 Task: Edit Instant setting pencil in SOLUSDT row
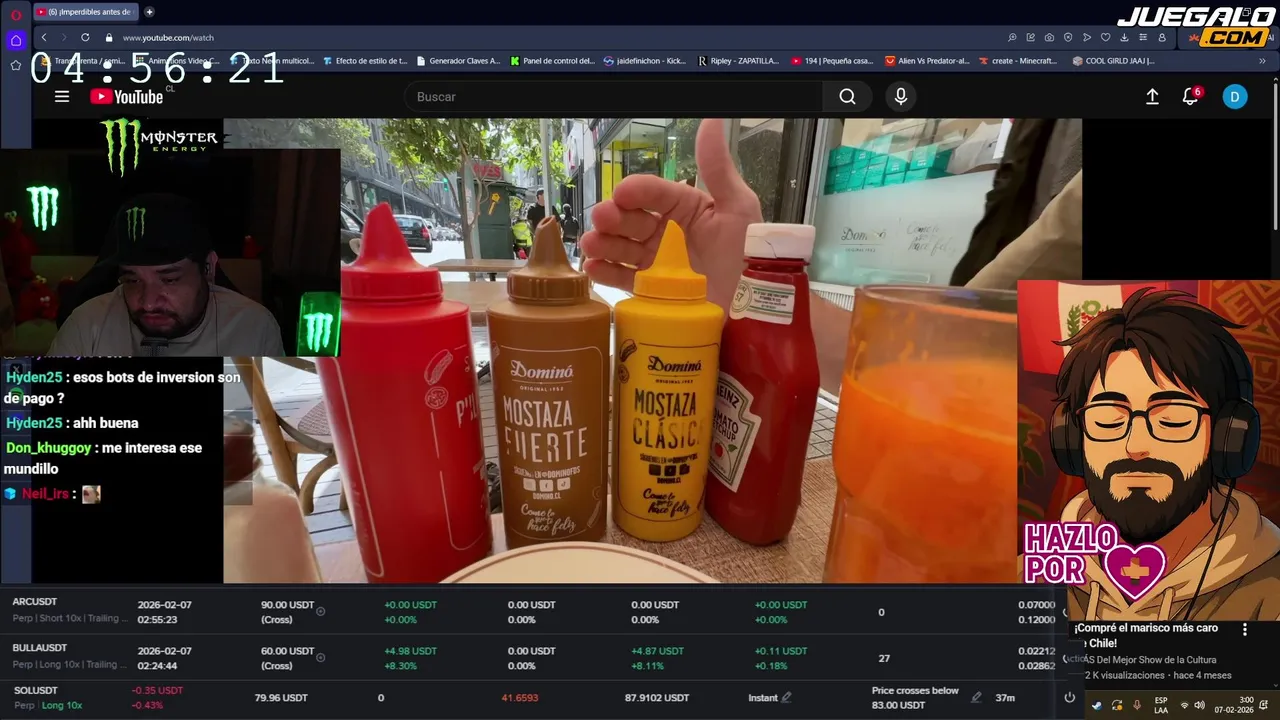pos(786,698)
